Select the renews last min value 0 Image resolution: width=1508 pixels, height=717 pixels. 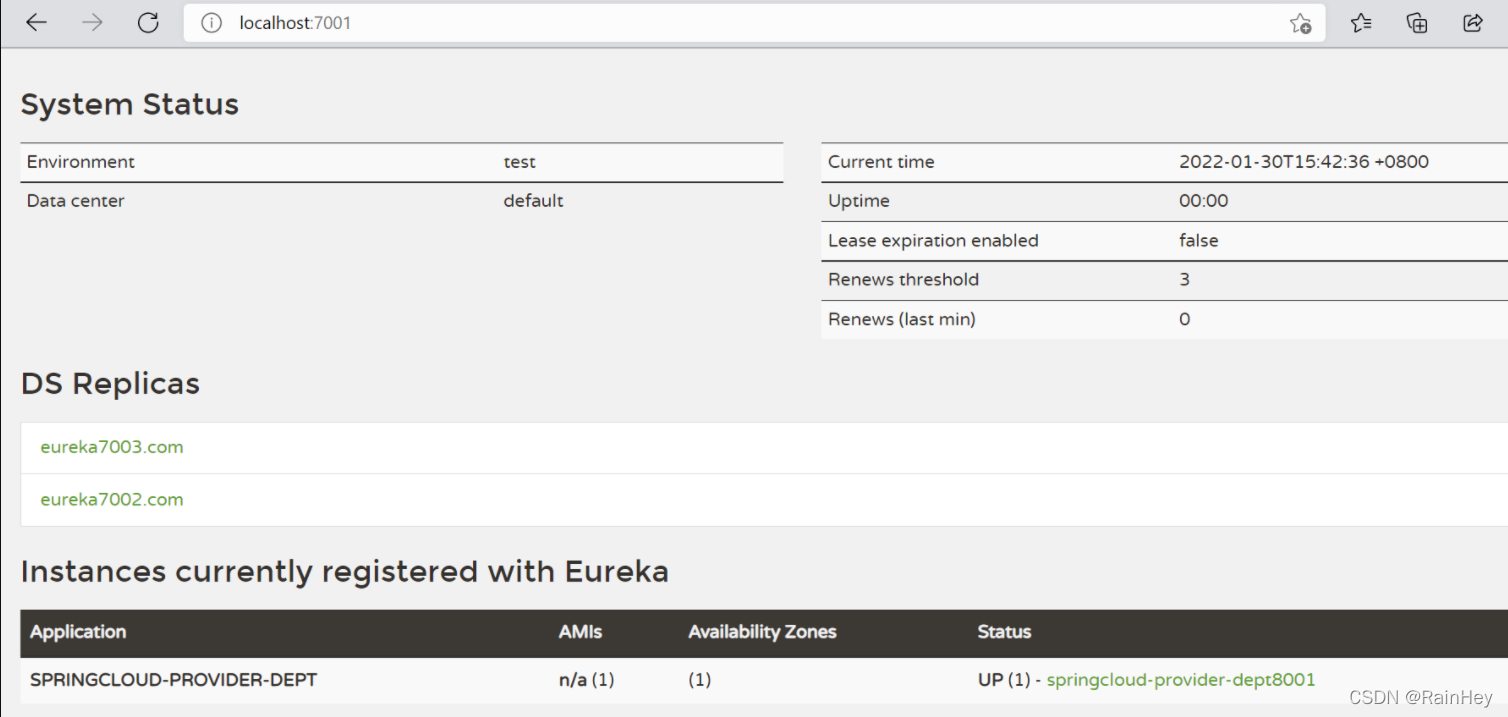tap(1185, 320)
